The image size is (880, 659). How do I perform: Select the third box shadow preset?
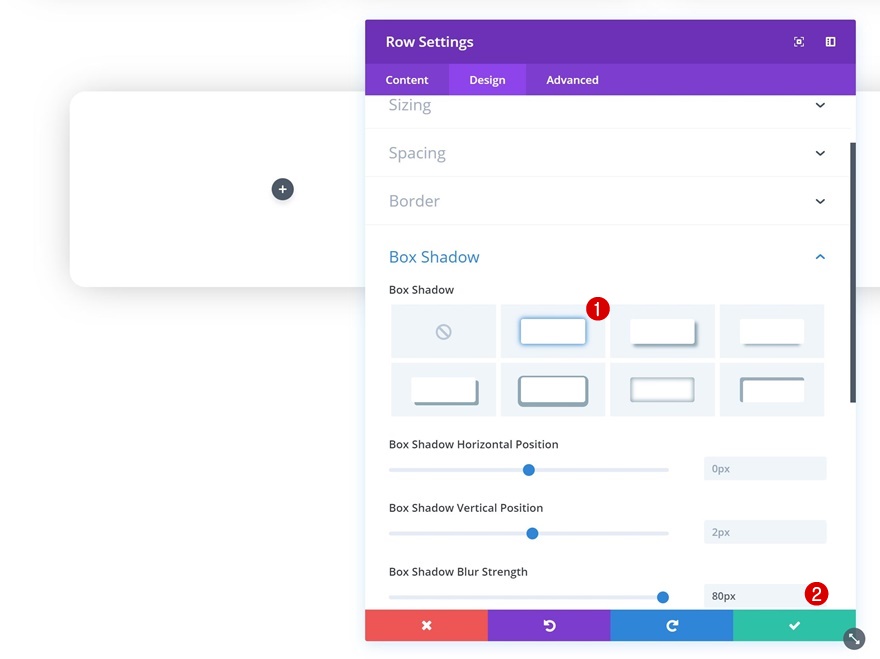coord(662,331)
